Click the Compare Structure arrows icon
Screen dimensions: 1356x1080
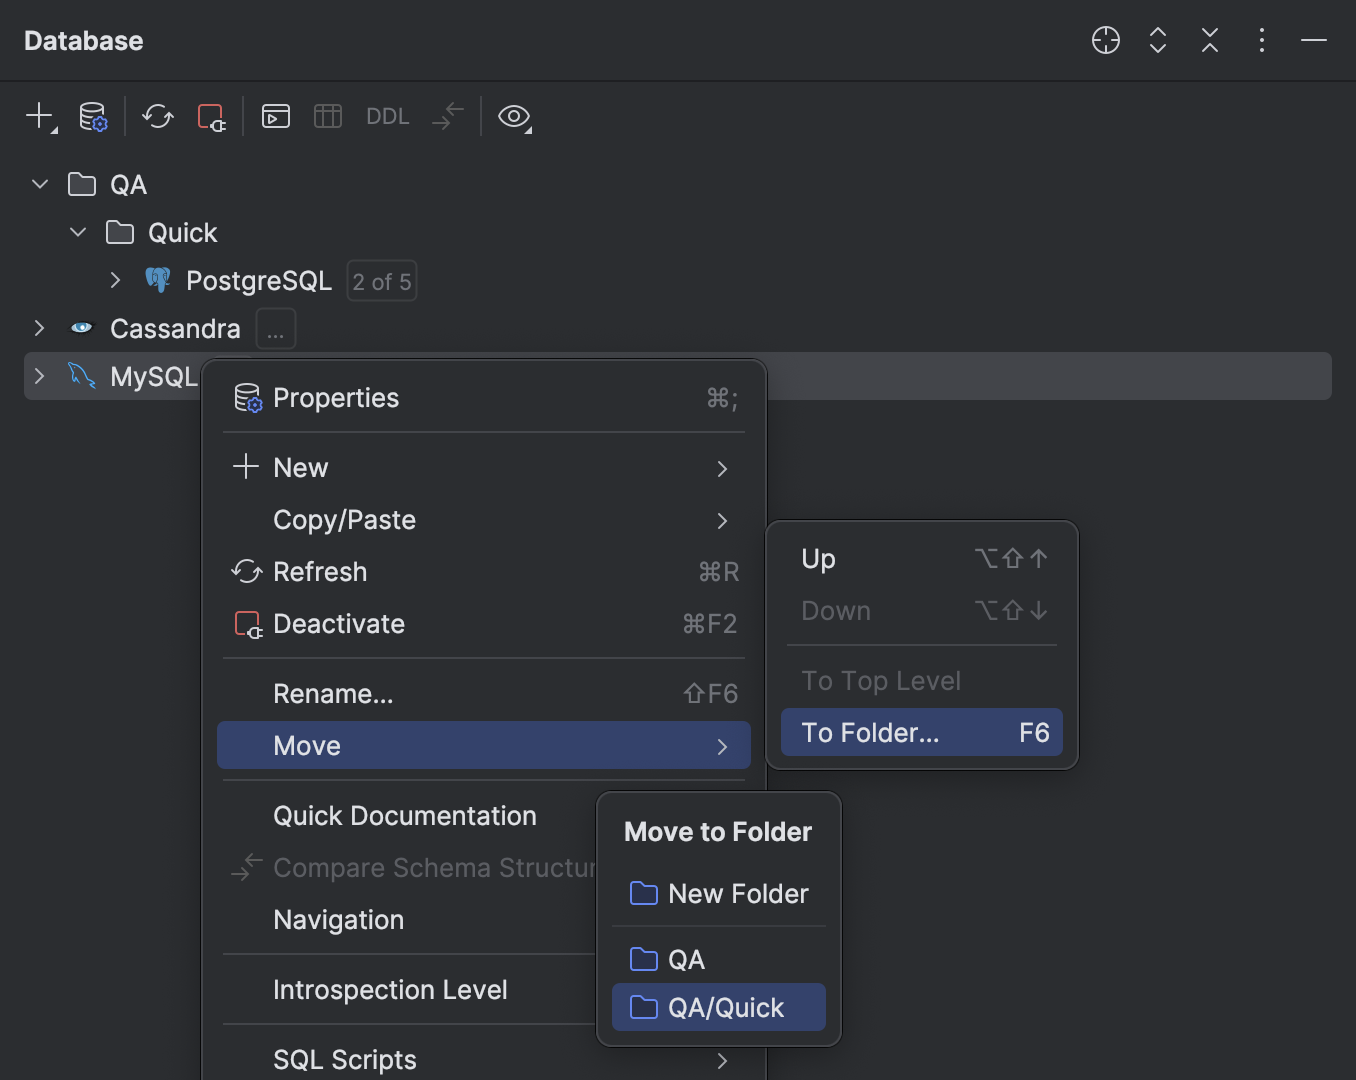coord(447,116)
